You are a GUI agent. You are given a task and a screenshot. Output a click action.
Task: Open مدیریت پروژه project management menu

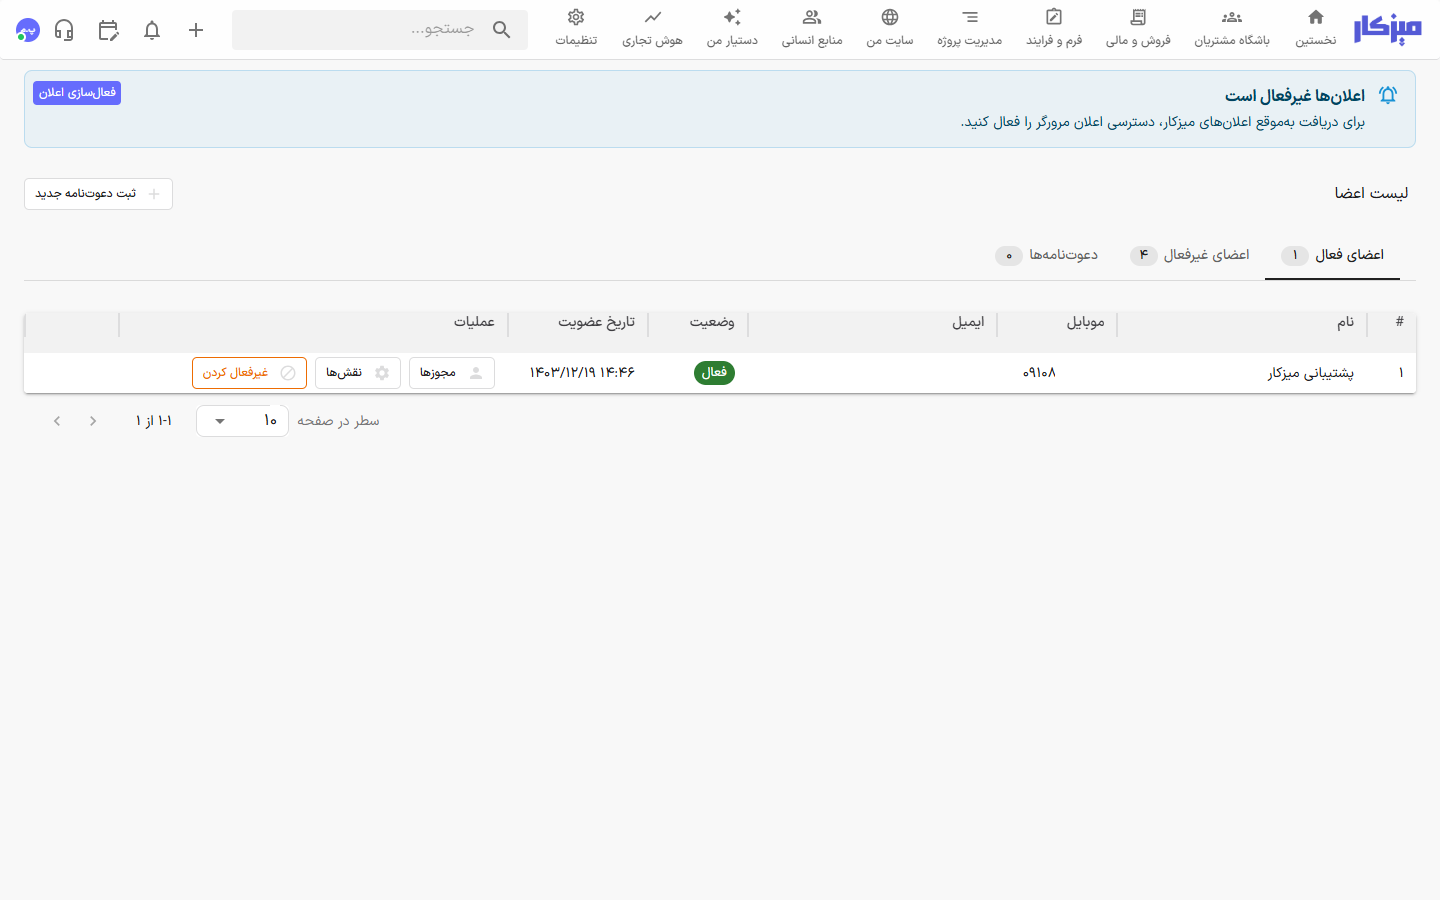pos(970,29)
